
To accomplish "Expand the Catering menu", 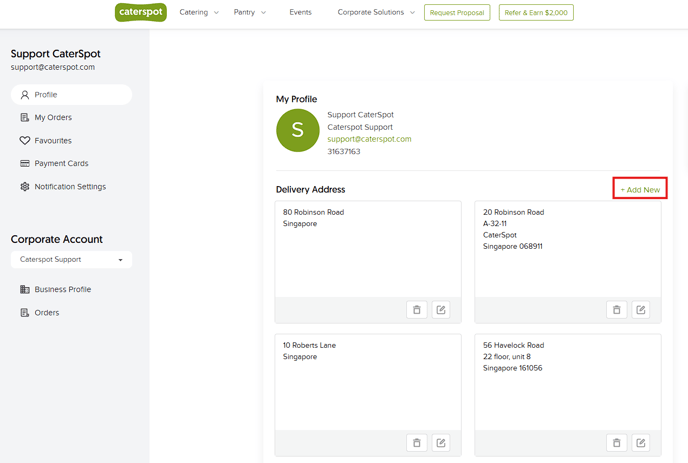I will 199,12.
